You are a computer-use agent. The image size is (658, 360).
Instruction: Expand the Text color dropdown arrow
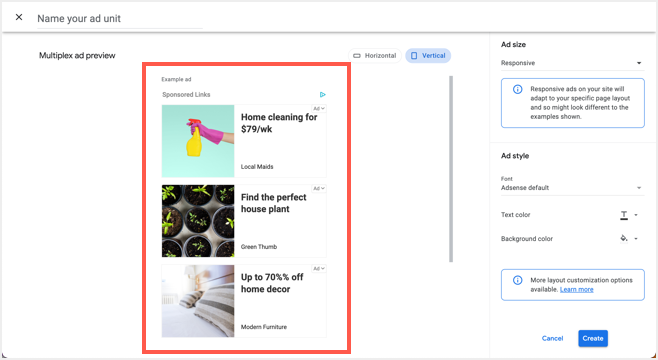tap(636, 215)
